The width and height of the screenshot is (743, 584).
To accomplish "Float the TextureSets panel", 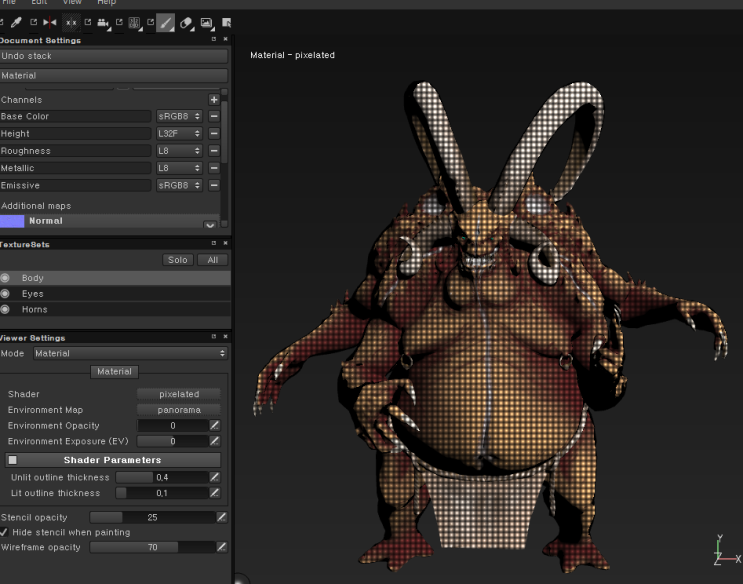I will tap(214, 243).
